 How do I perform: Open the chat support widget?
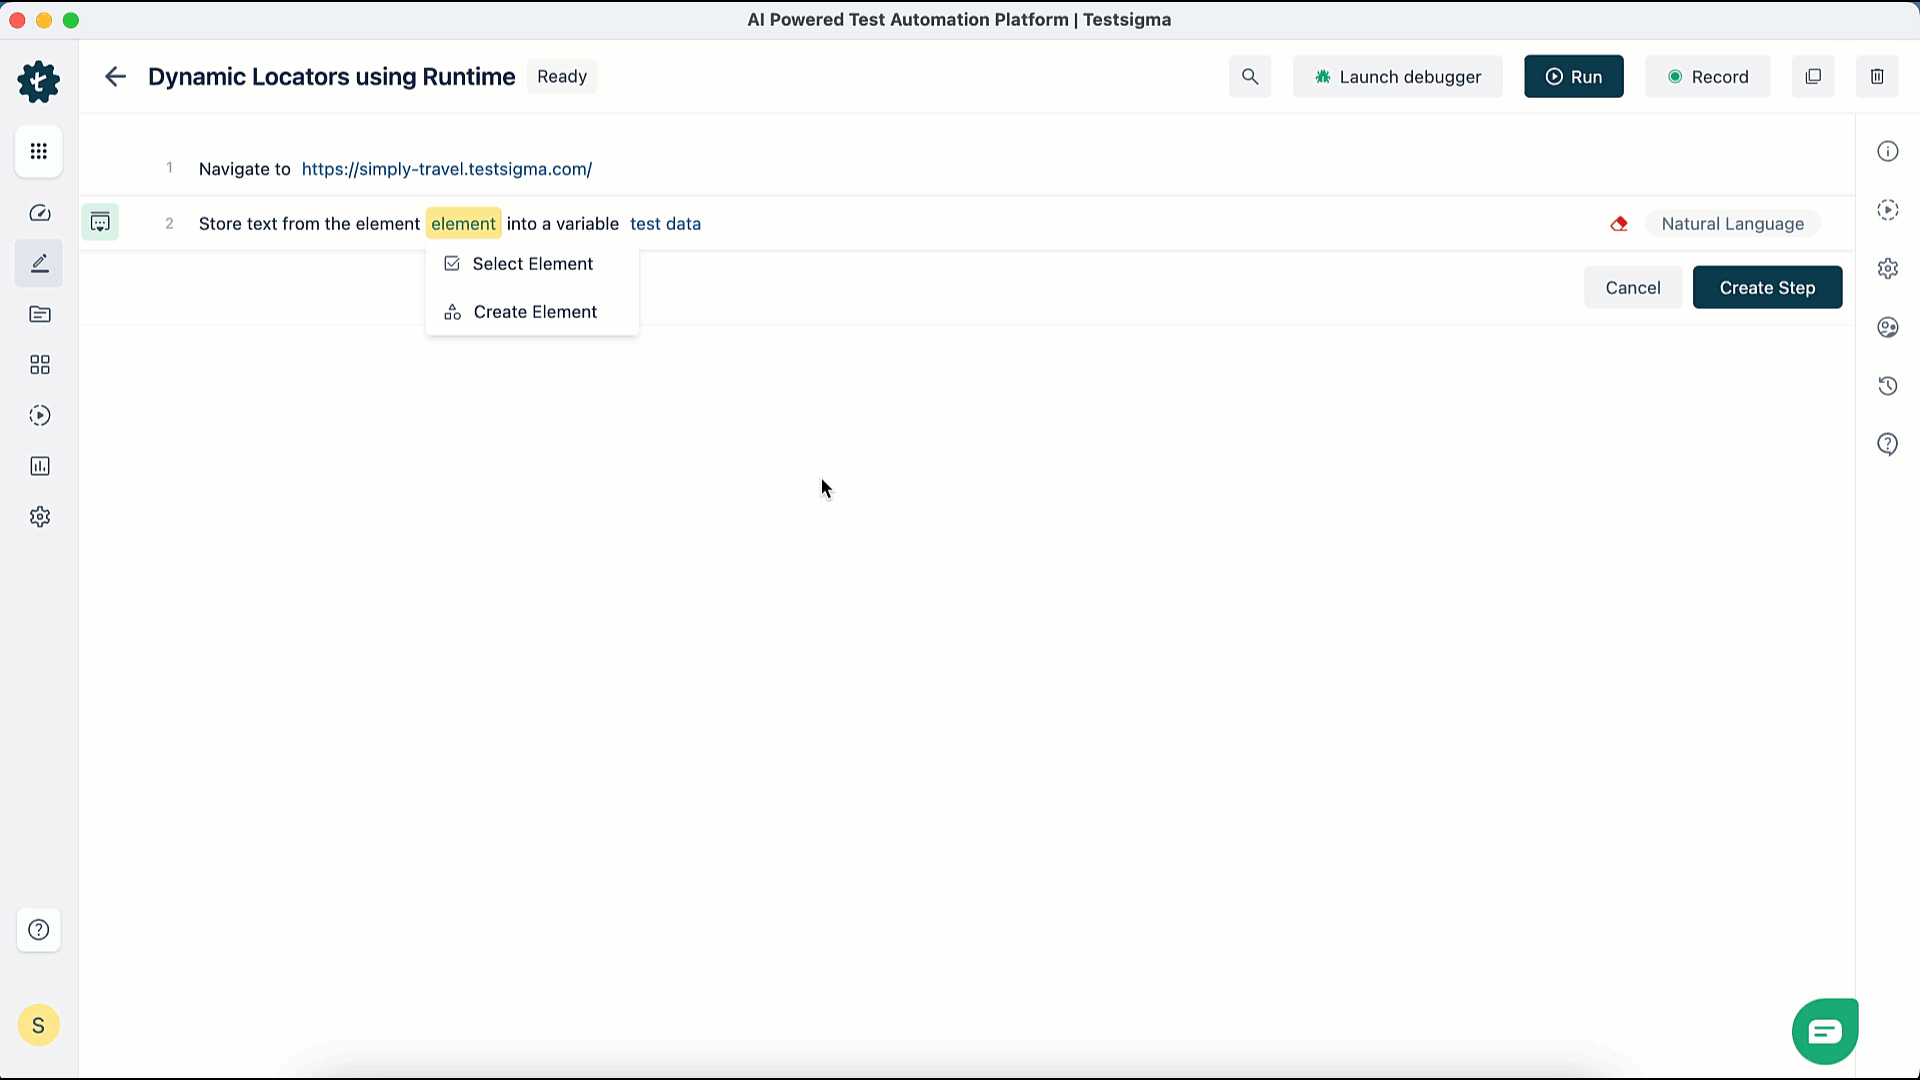click(x=1824, y=1031)
